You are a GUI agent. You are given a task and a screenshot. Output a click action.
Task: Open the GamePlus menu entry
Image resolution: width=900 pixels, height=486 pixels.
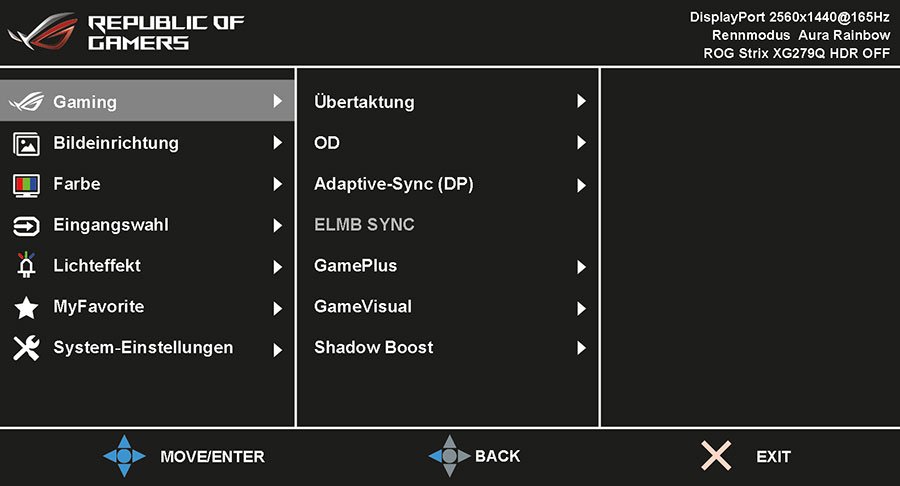(448, 266)
